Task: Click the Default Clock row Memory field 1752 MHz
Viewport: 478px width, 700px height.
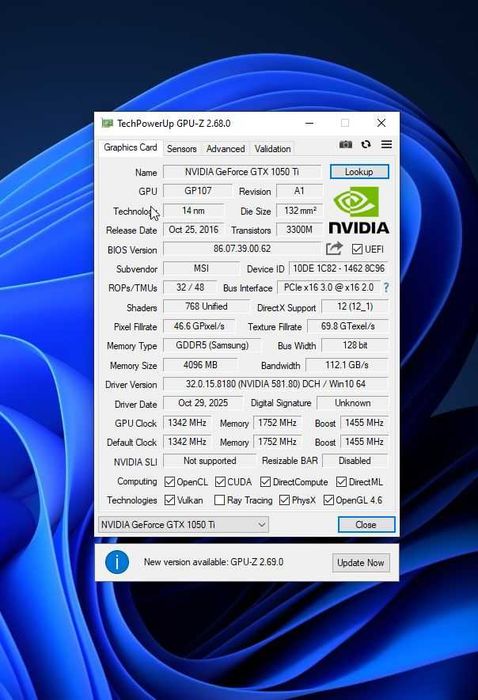Action: coord(277,442)
